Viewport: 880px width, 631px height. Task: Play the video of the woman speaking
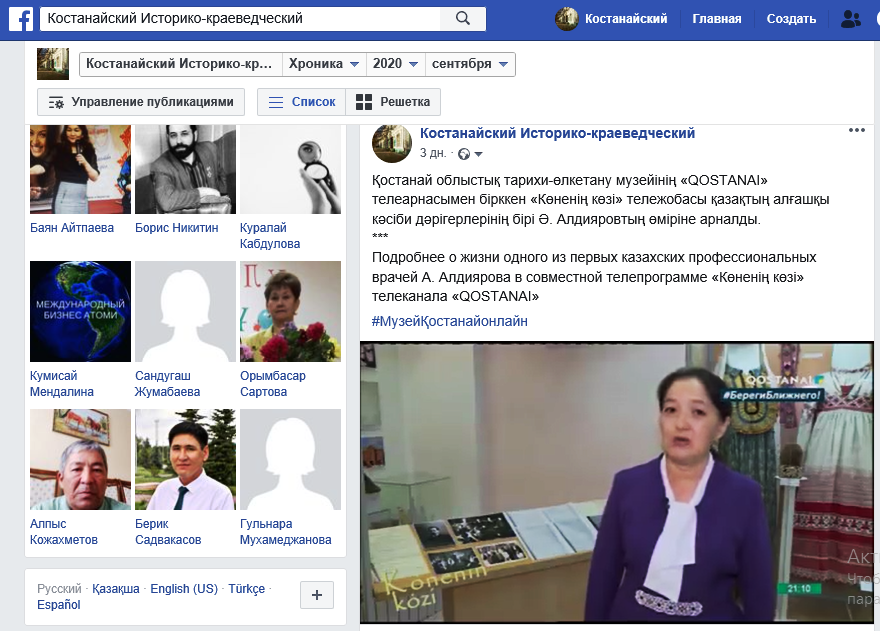618,482
